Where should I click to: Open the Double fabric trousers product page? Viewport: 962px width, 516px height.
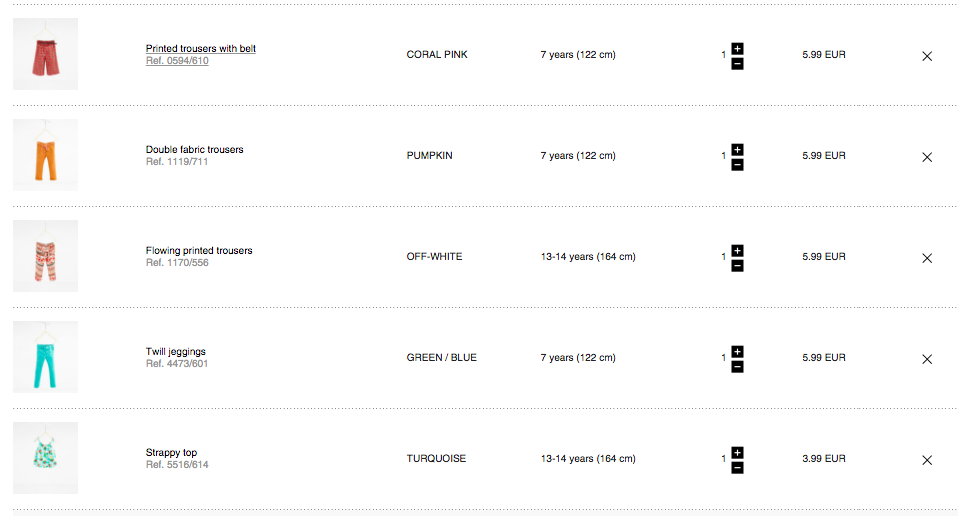pos(194,150)
